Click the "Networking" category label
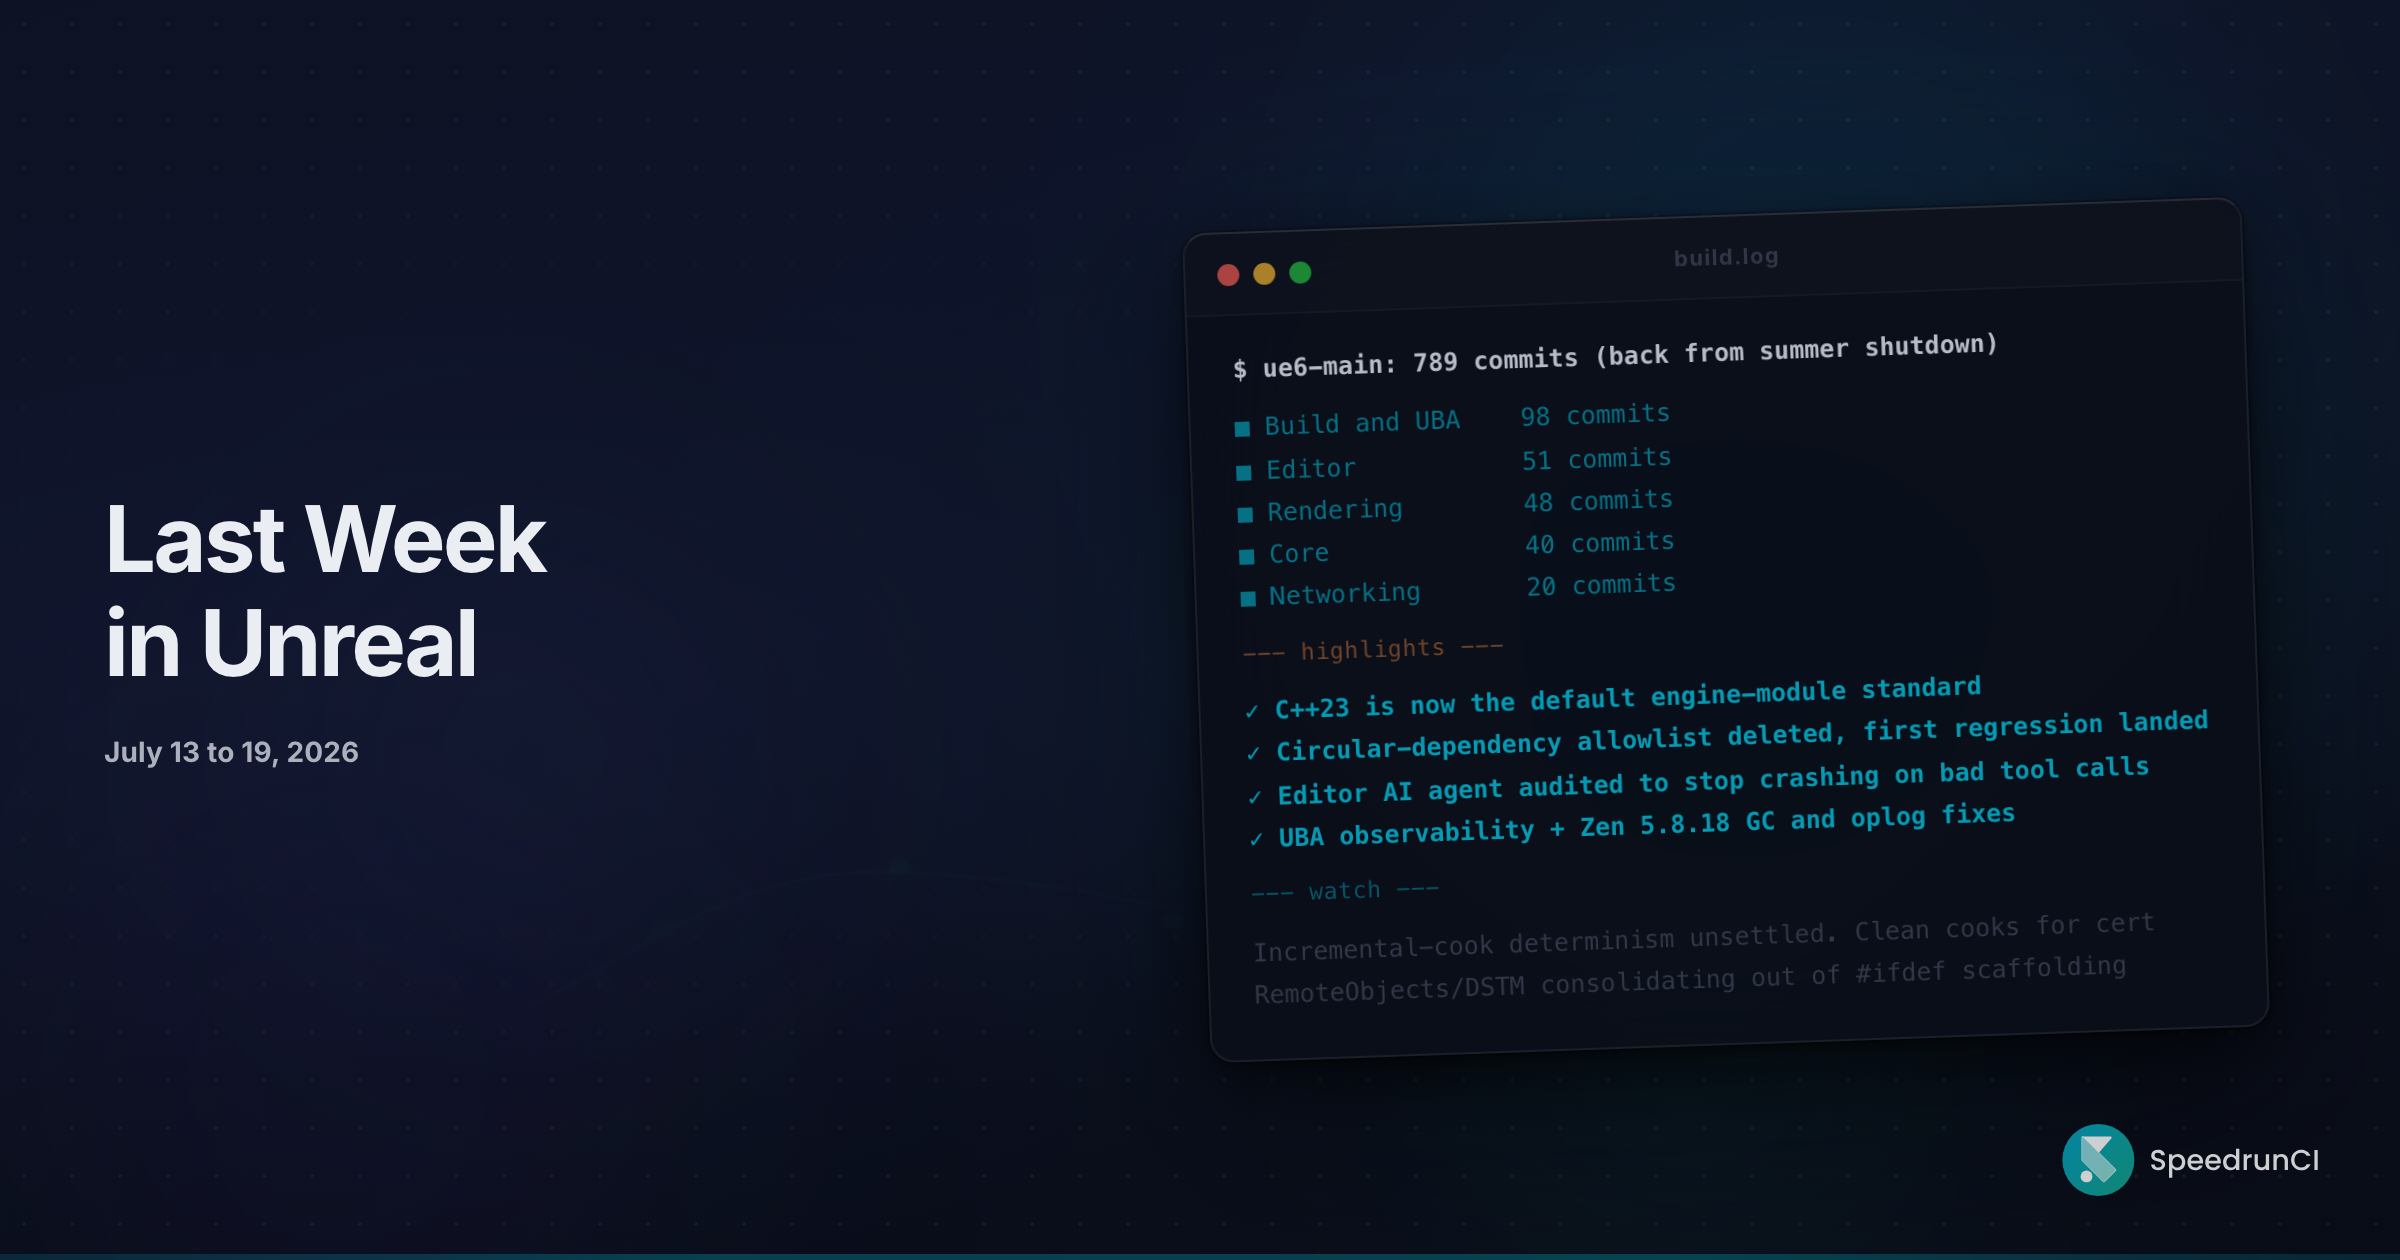Screen dimensions: 2400x1260 pos(1345,594)
